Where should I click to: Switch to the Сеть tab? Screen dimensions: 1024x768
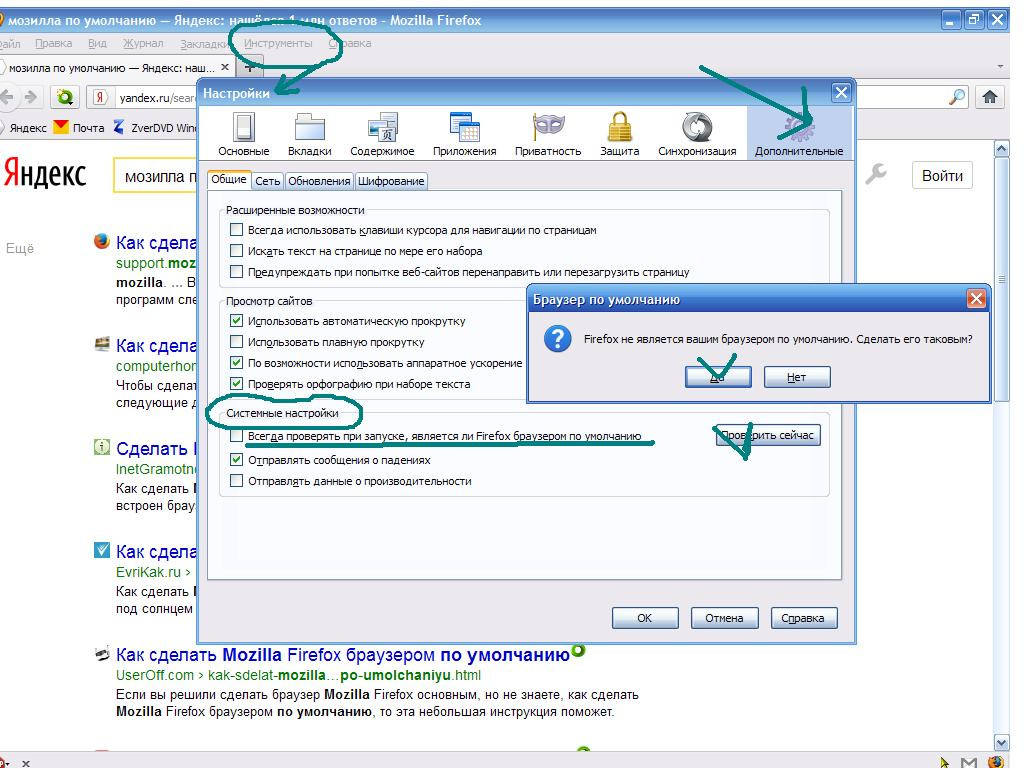(x=267, y=181)
